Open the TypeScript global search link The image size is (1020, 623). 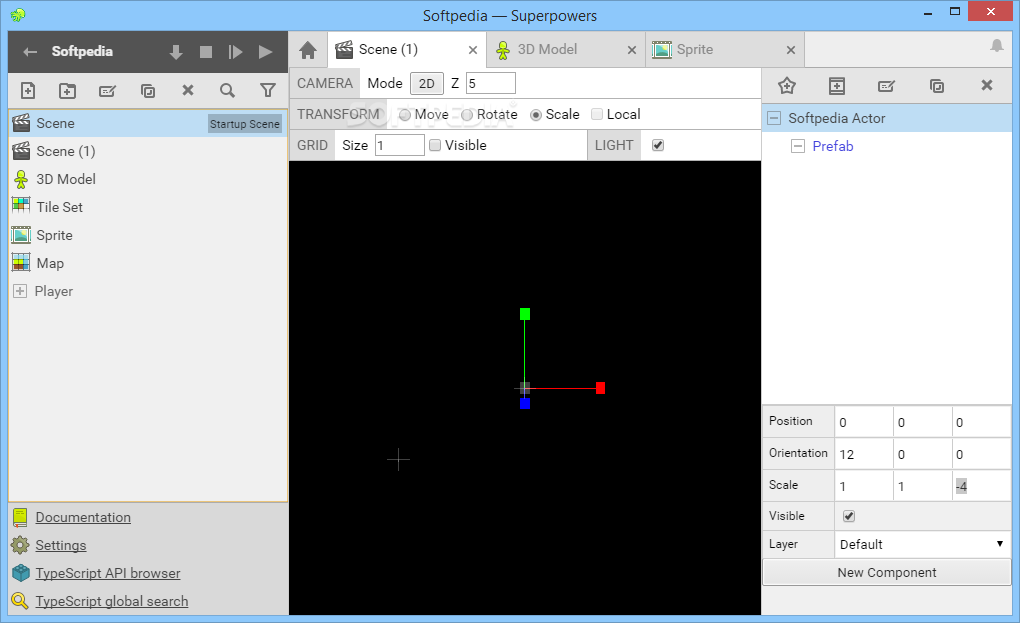[x=111, y=602]
